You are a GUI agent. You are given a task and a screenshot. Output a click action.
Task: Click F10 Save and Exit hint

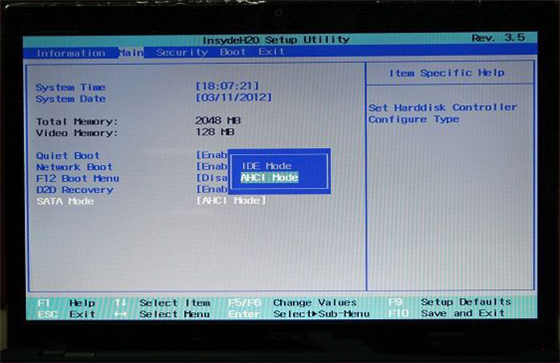coord(446,313)
